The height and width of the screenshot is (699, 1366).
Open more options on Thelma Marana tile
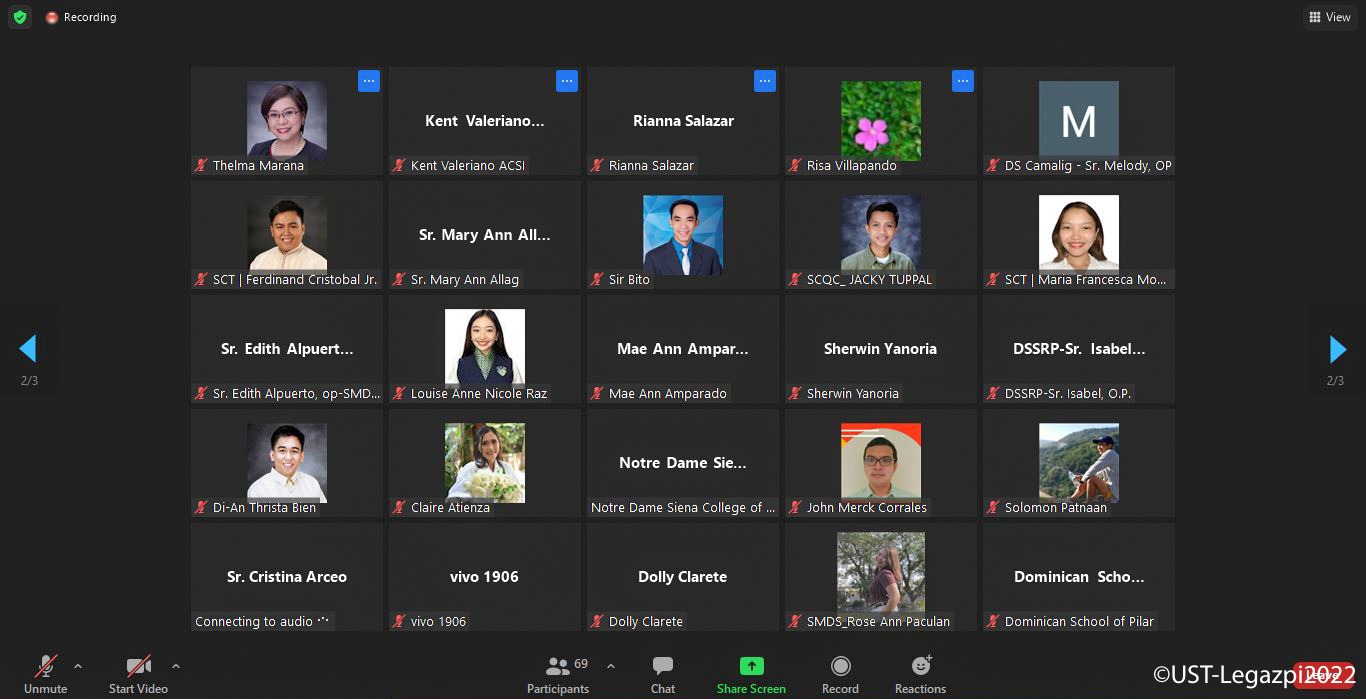369,82
